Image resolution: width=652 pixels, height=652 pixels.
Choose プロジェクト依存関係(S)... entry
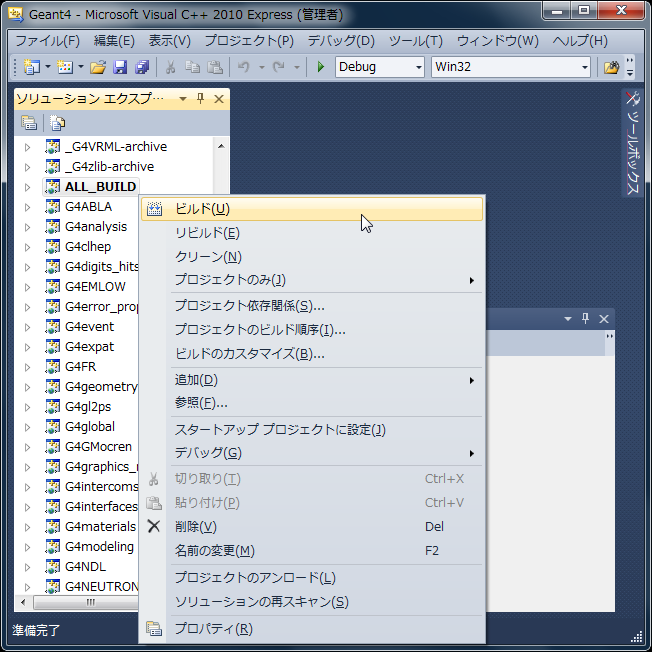(x=312, y=306)
